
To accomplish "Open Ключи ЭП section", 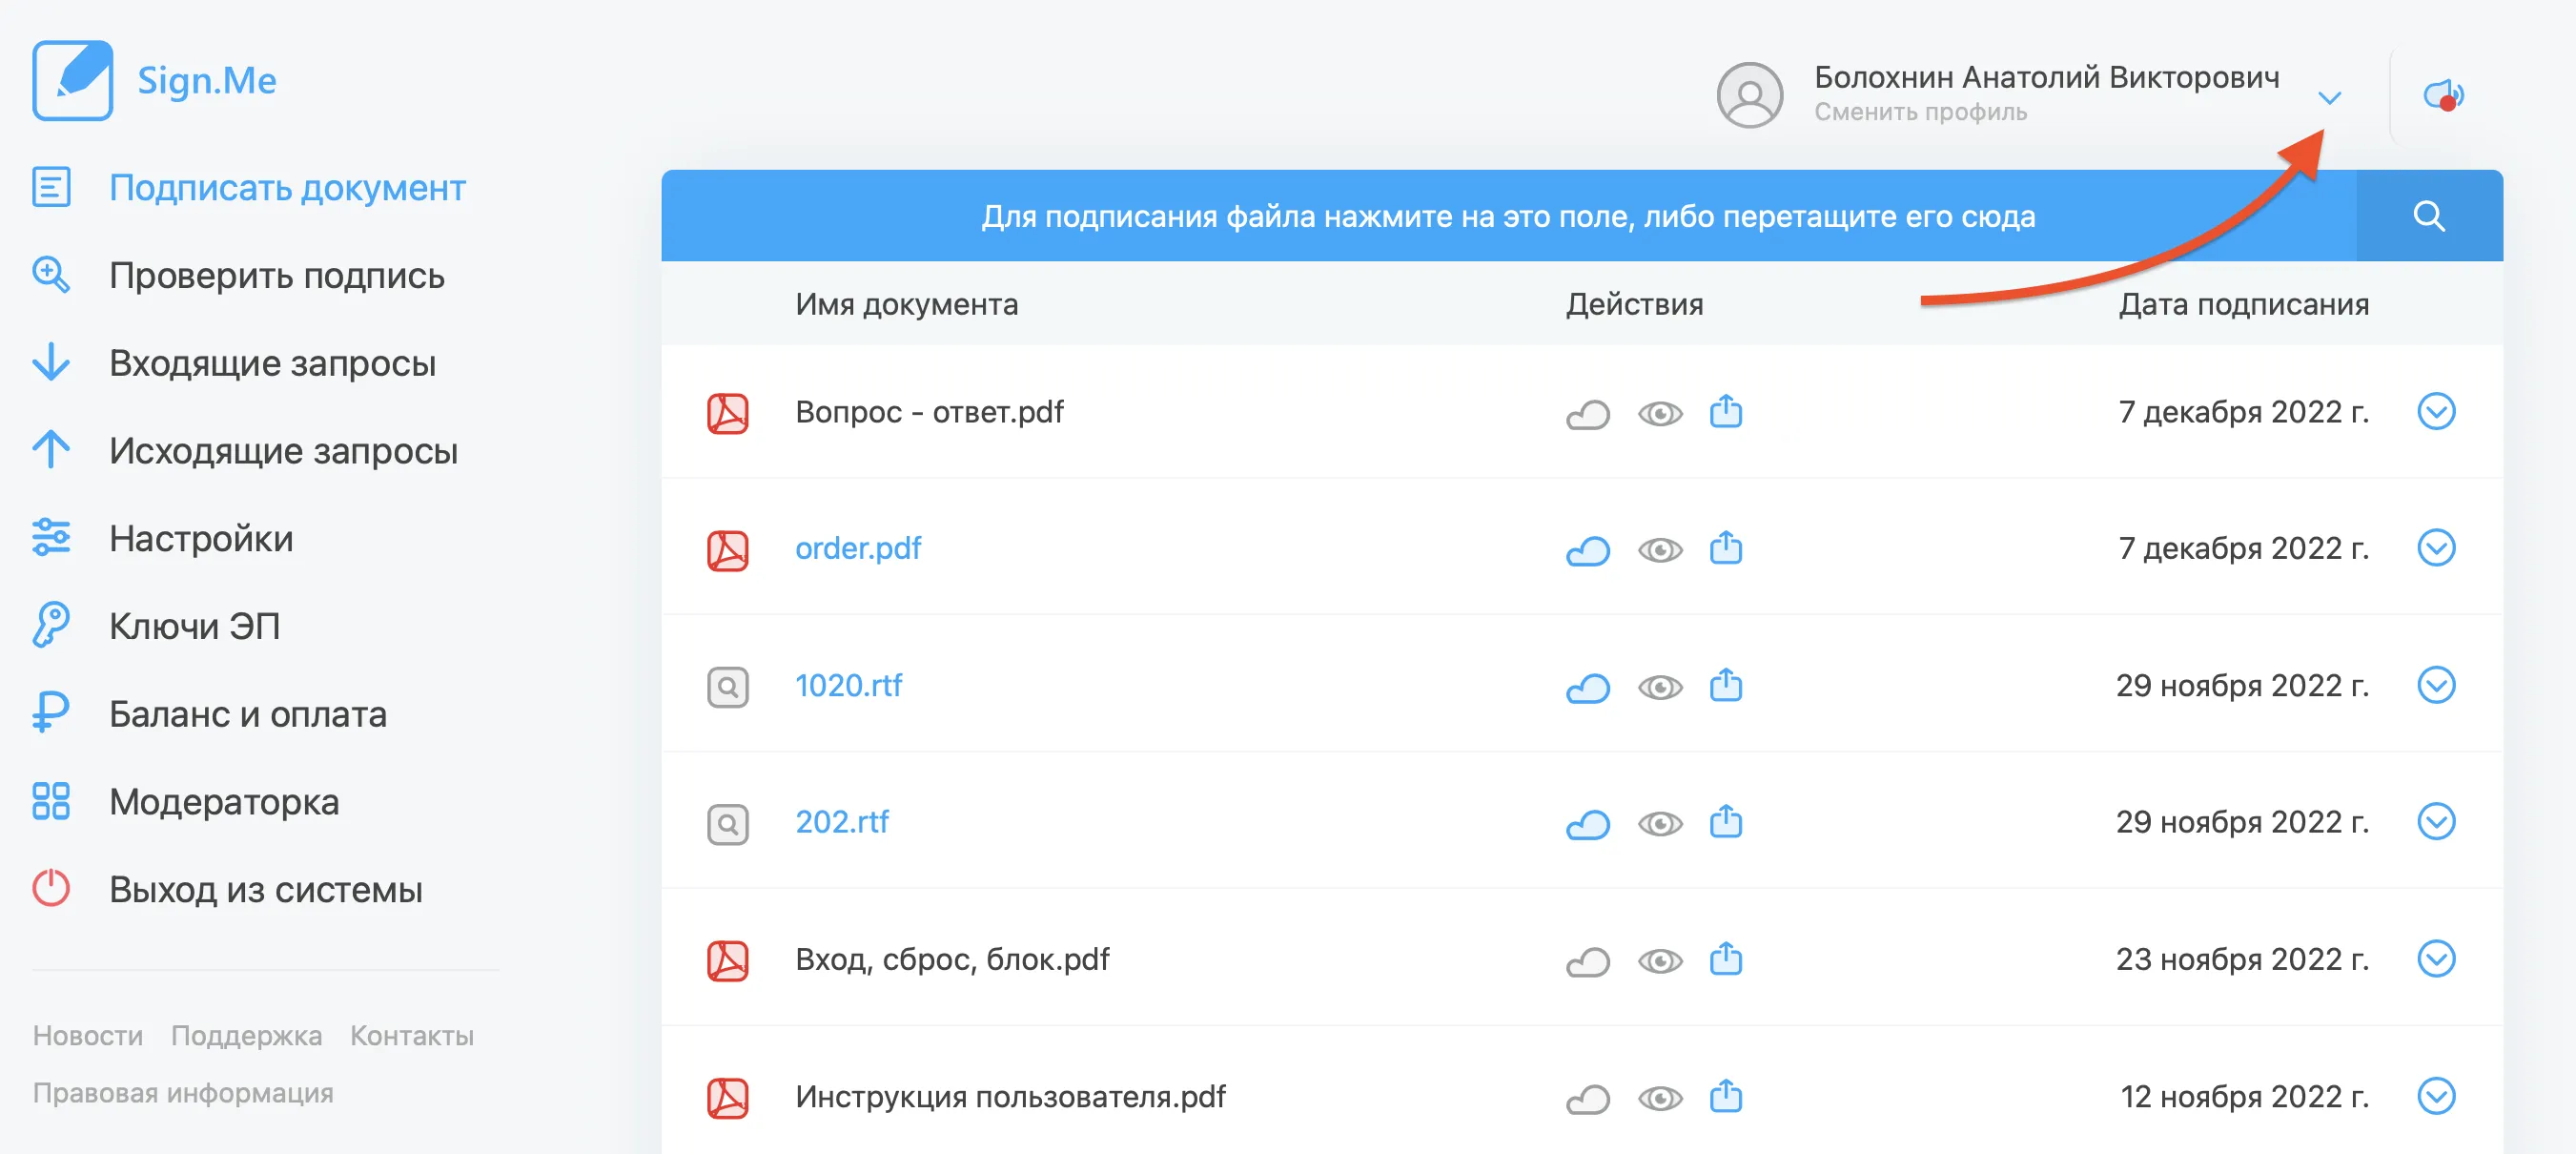I will (194, 626).
